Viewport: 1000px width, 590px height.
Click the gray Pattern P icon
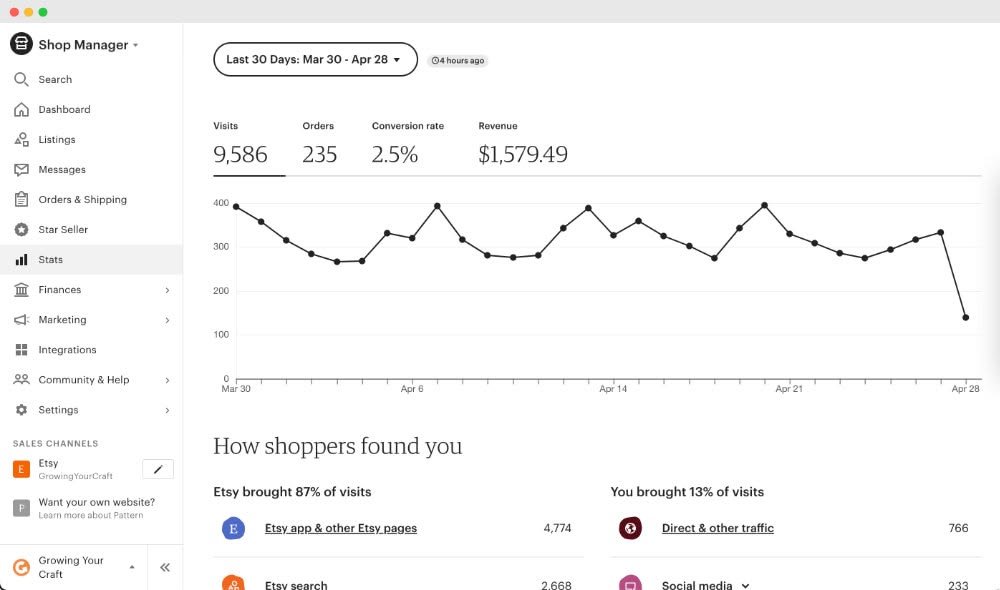coord(21,508)
